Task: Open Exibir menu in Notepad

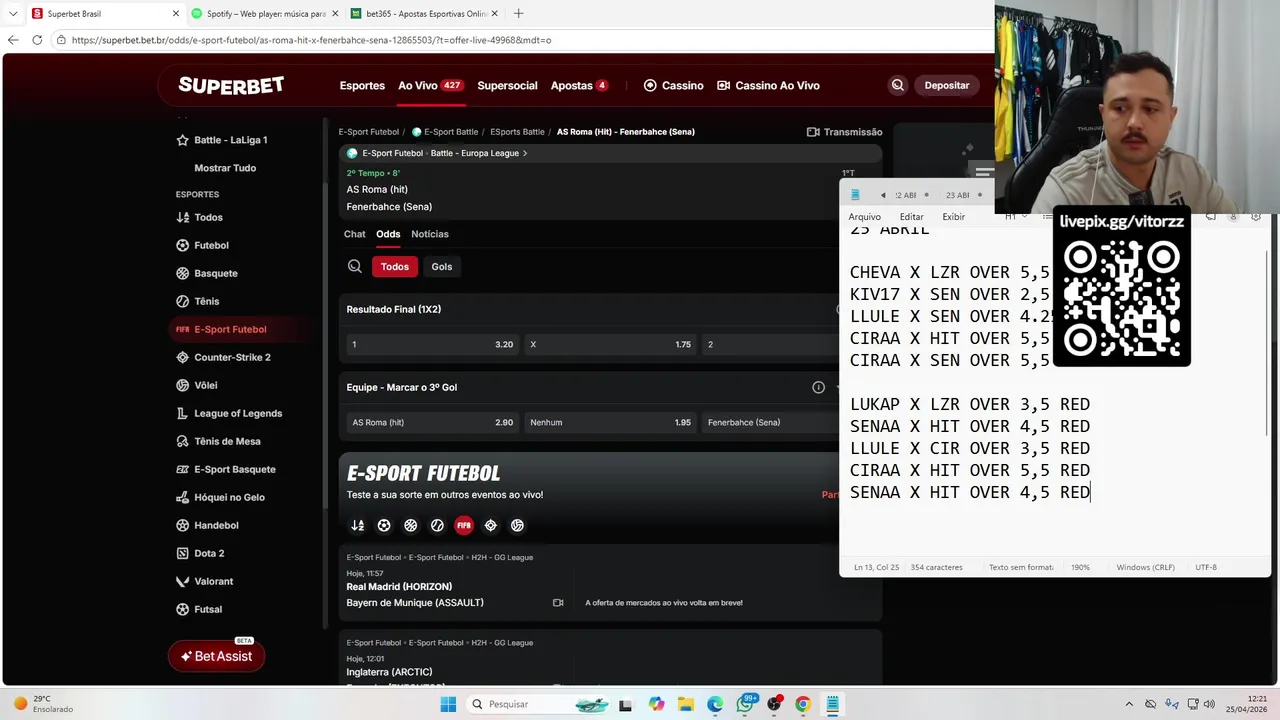Action: (953, 217)
